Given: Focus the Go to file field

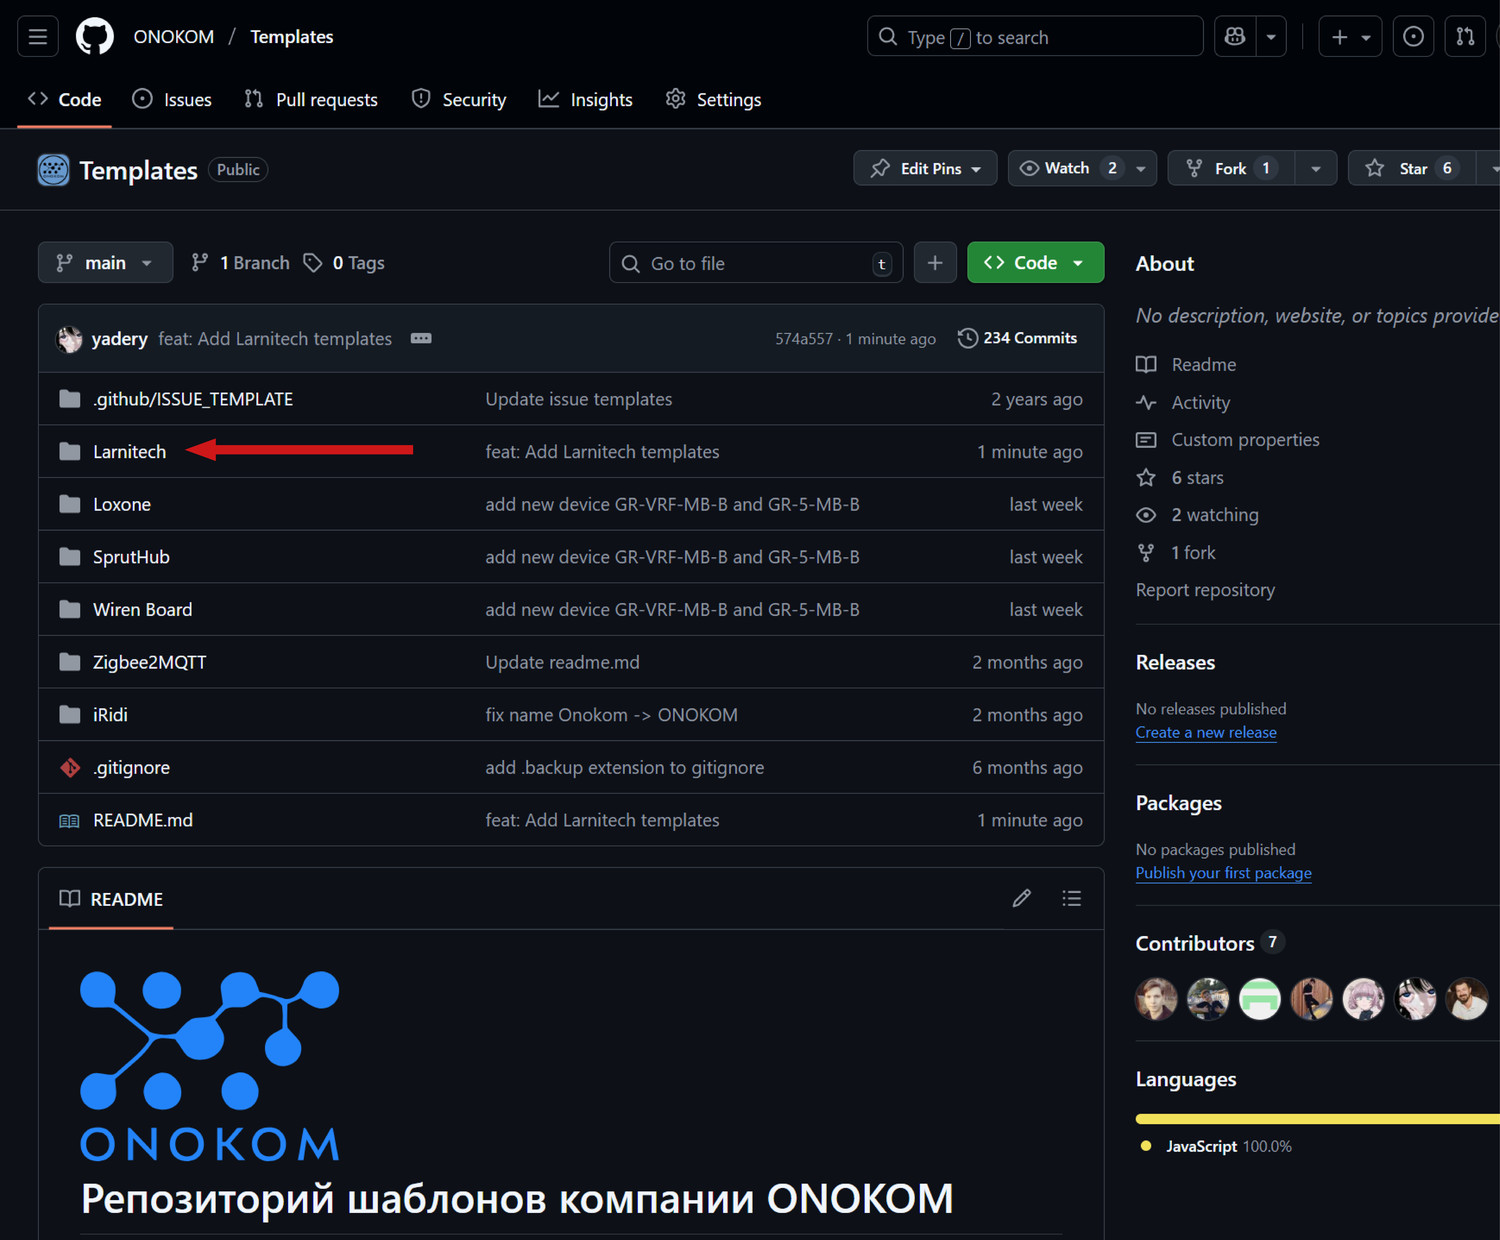Looking at the screenshot, I should [x=755, y=262].
